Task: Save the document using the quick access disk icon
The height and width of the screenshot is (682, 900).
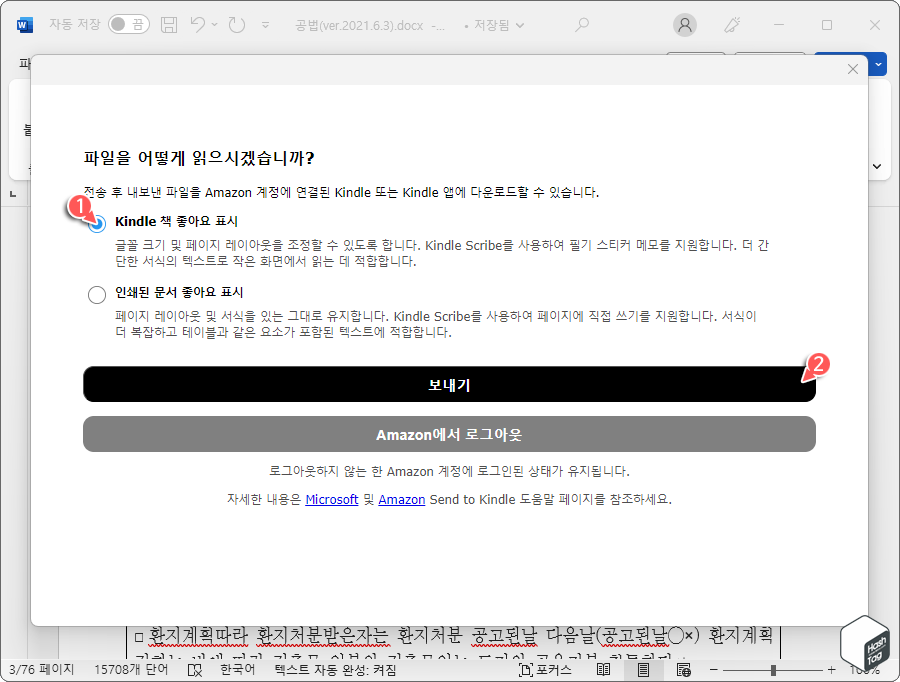Action: coord(170,24)
